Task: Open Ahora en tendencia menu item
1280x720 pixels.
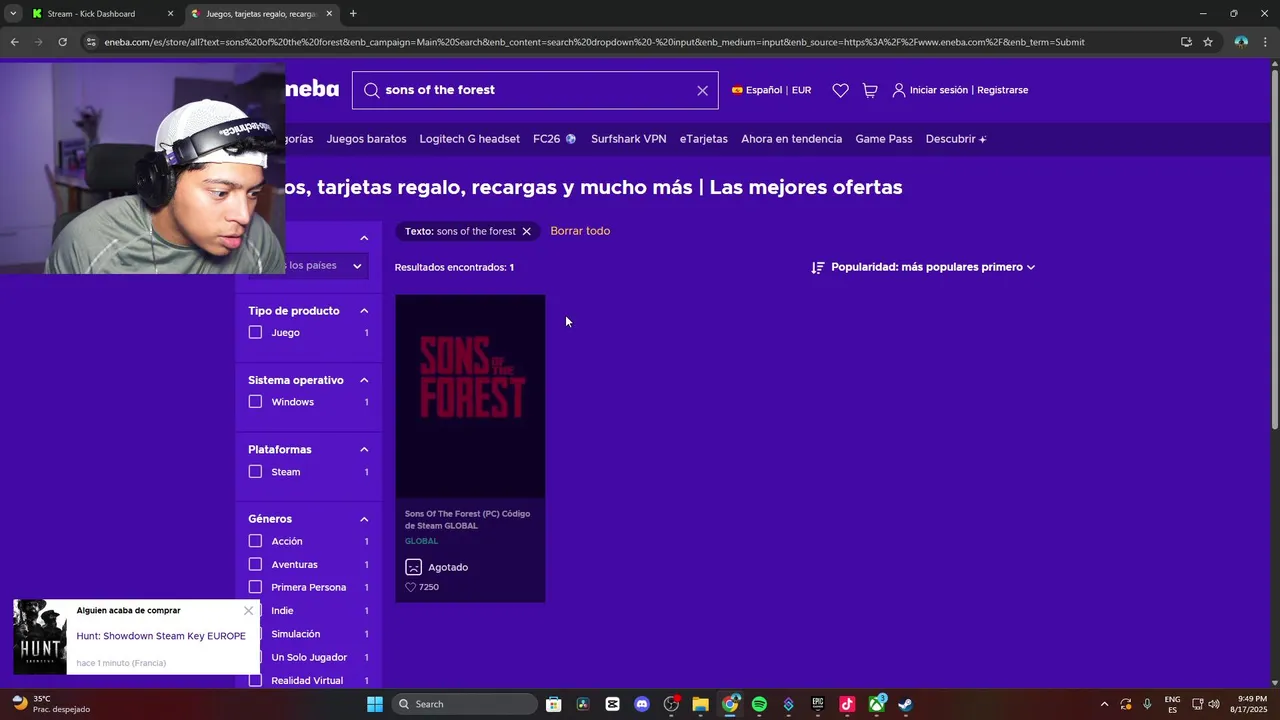Action: (791, 139)
